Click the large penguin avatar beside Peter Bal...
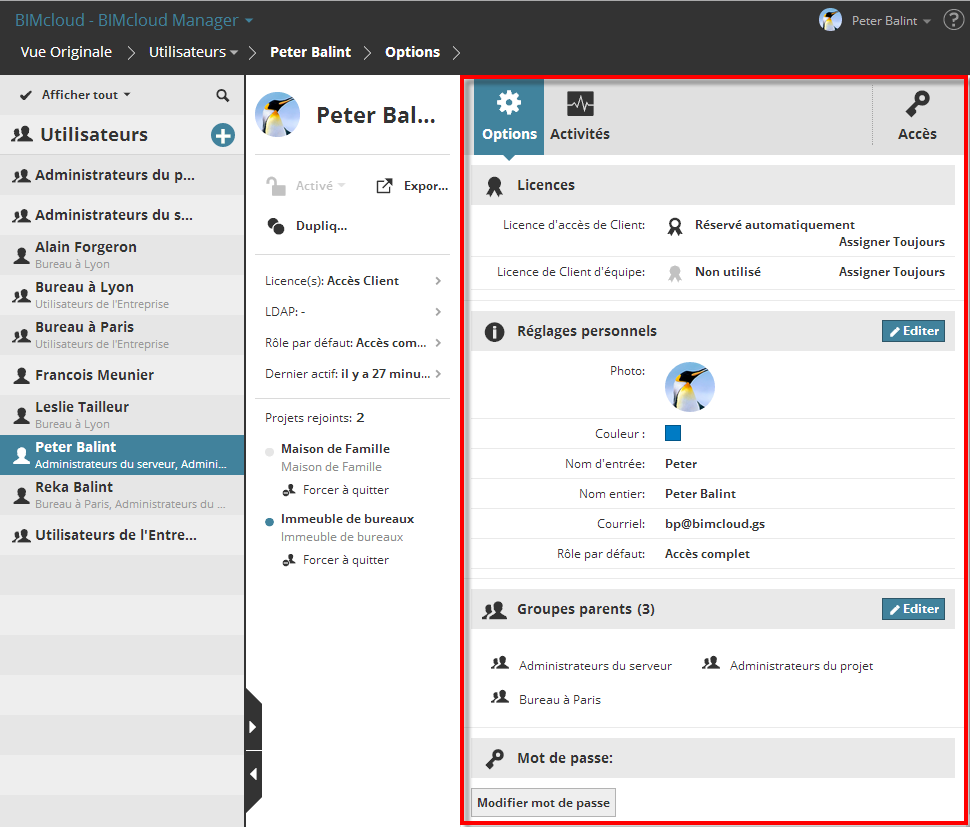 (278, 115)
